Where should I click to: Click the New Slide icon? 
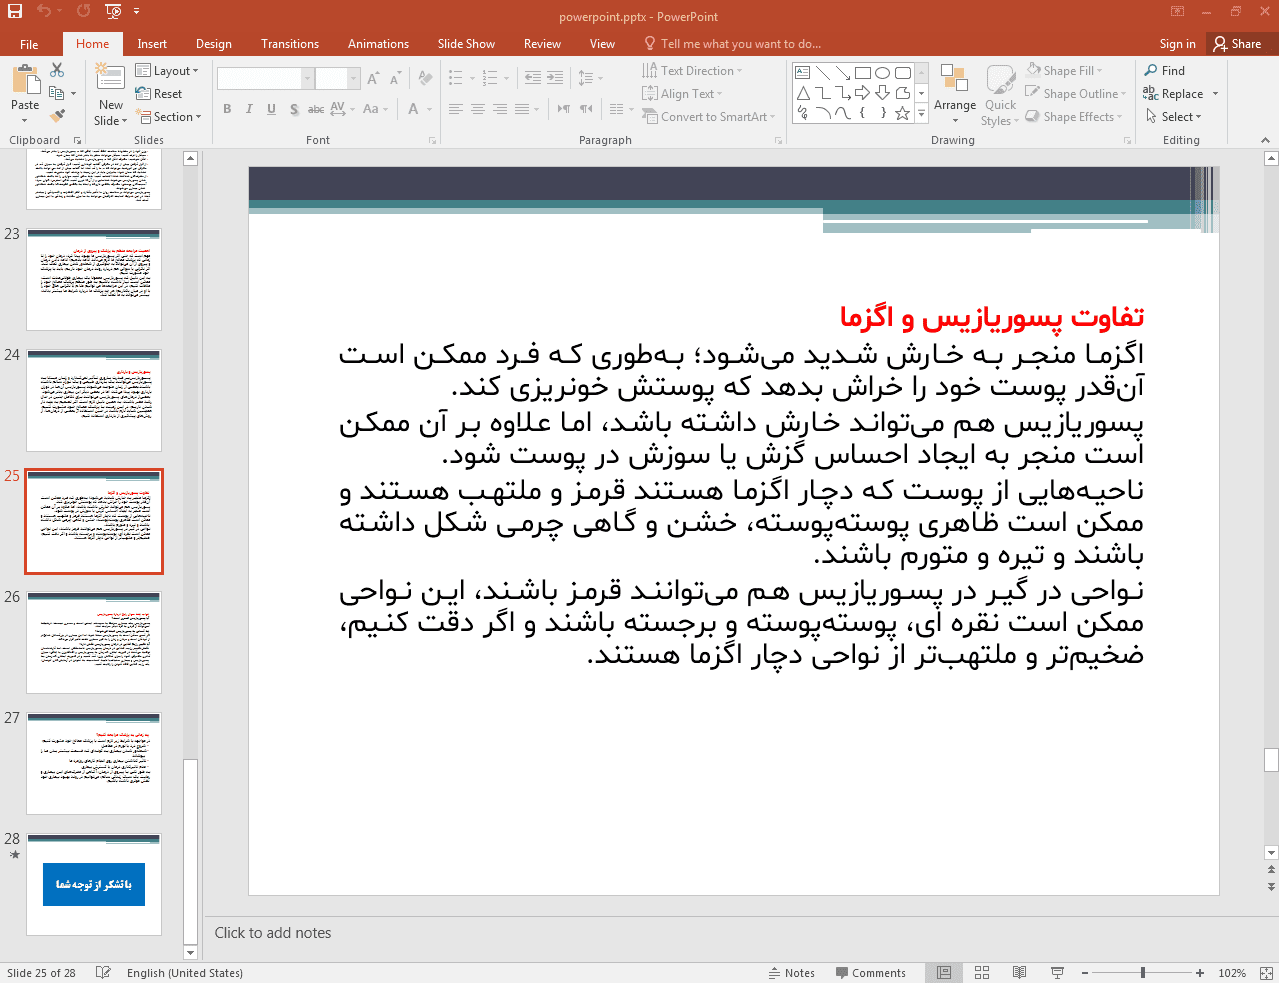[110, 78]
